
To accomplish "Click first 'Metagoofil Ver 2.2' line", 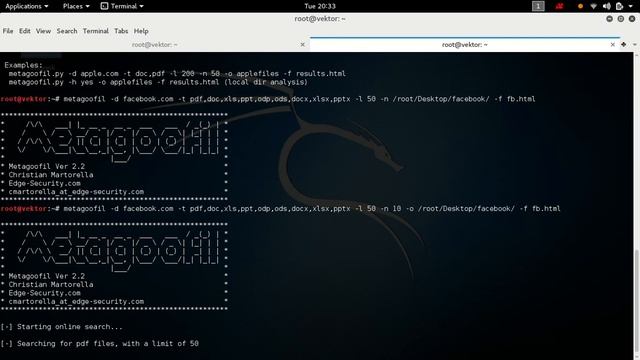I will [x=47, y=167].
